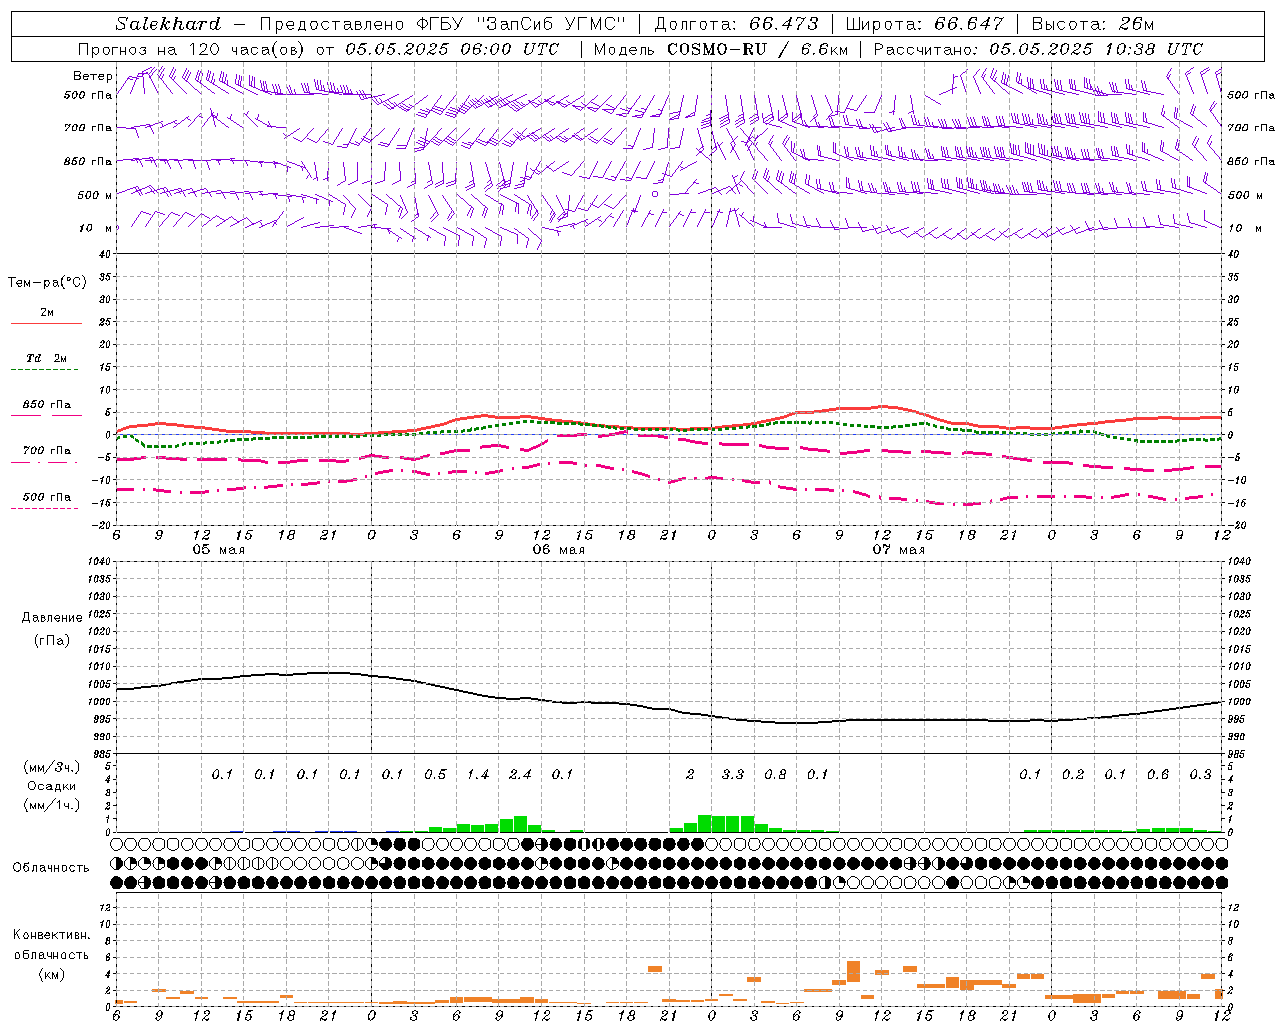Click the Облачность cloud cover label

(51, 868)
